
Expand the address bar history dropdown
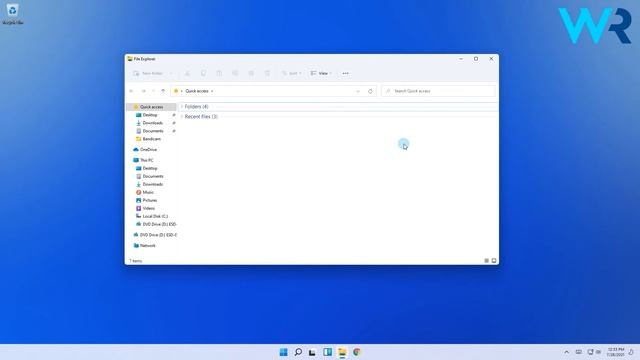click(358, 91)
